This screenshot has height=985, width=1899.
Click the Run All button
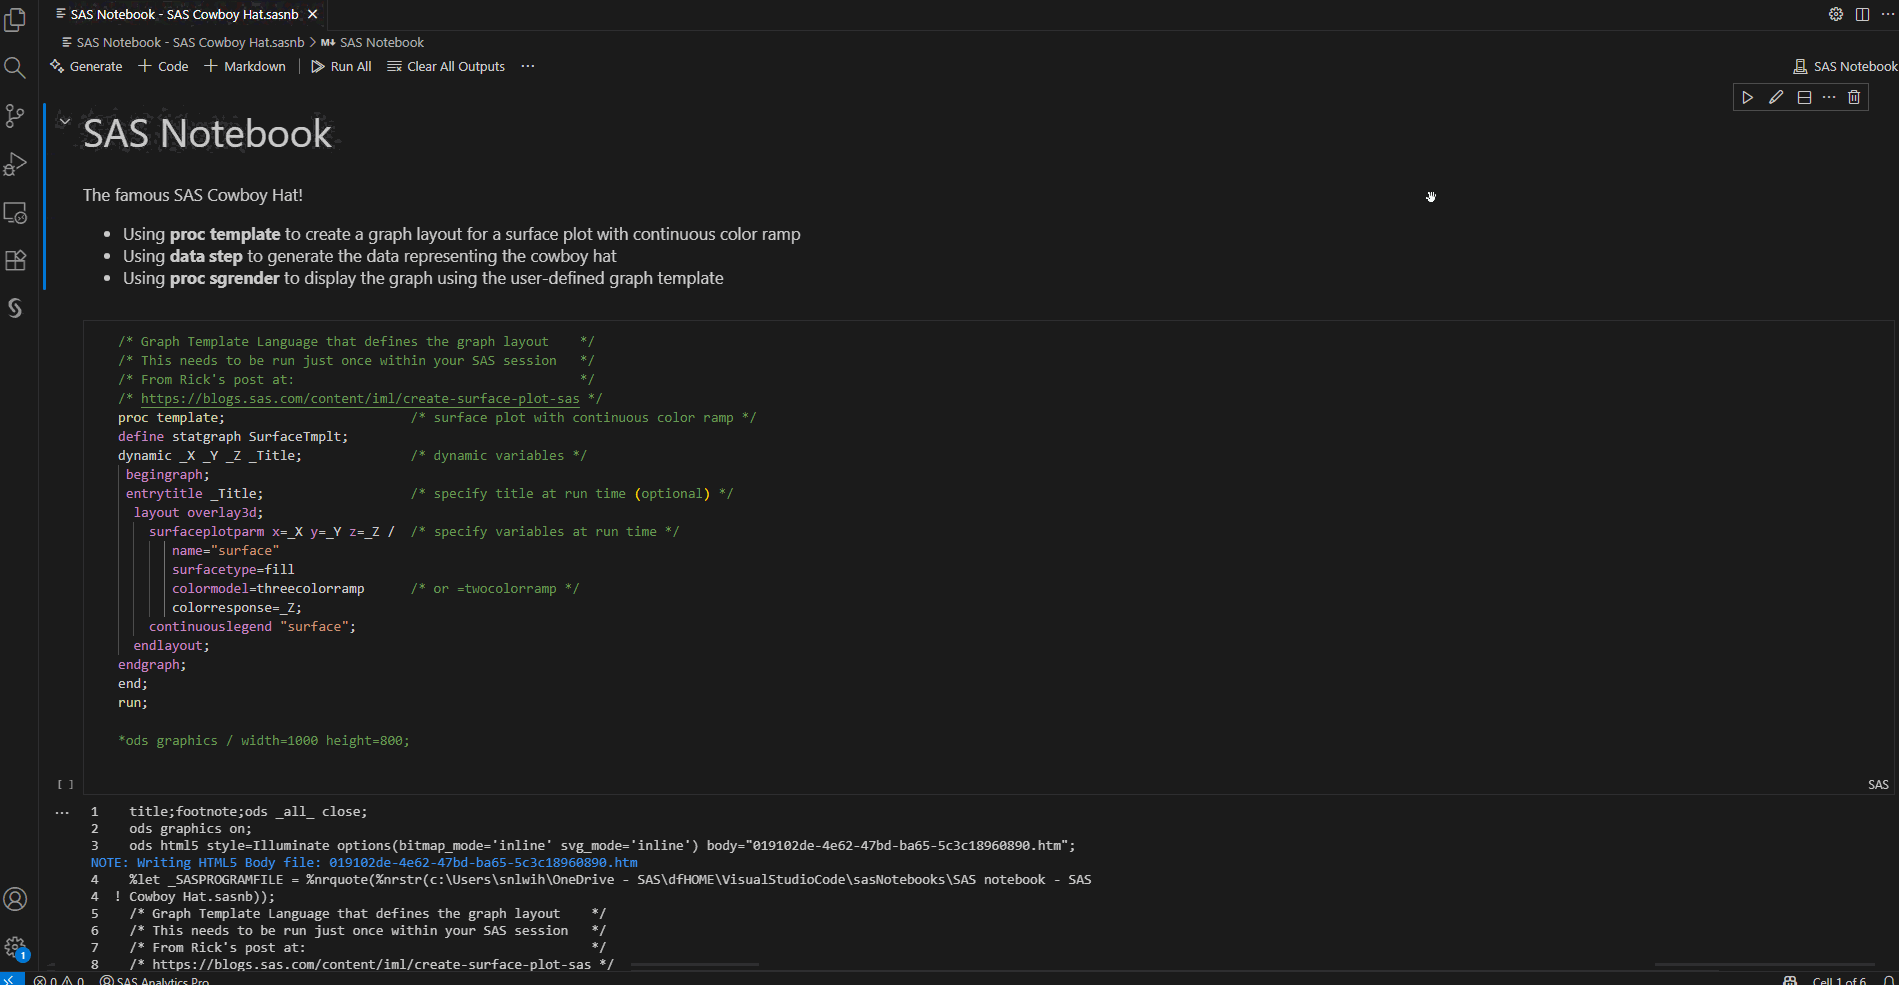click(x=341, y=66)
